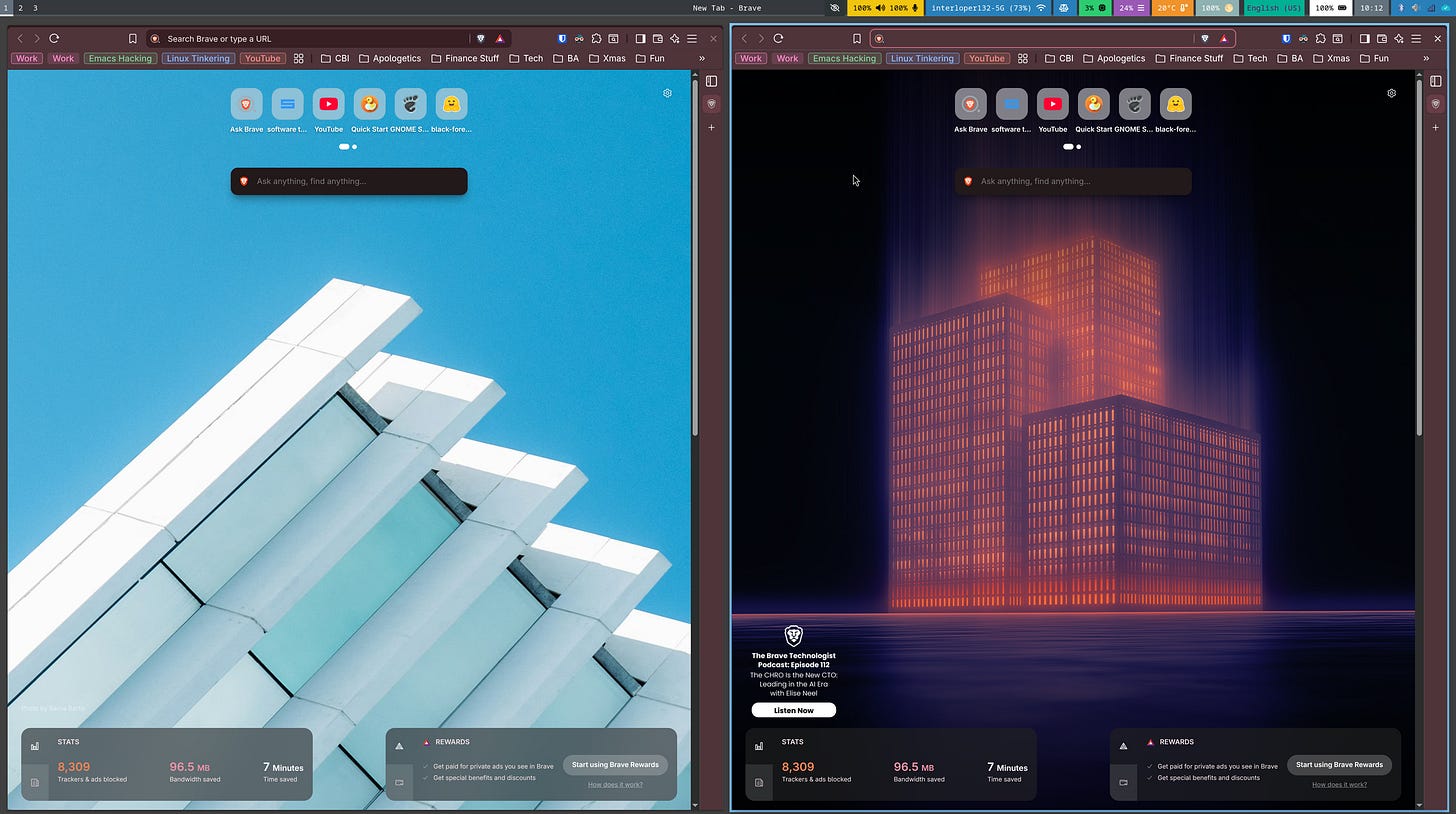
Task: Expand the Emacs Hacking tab group
Action: pos(120,58)
